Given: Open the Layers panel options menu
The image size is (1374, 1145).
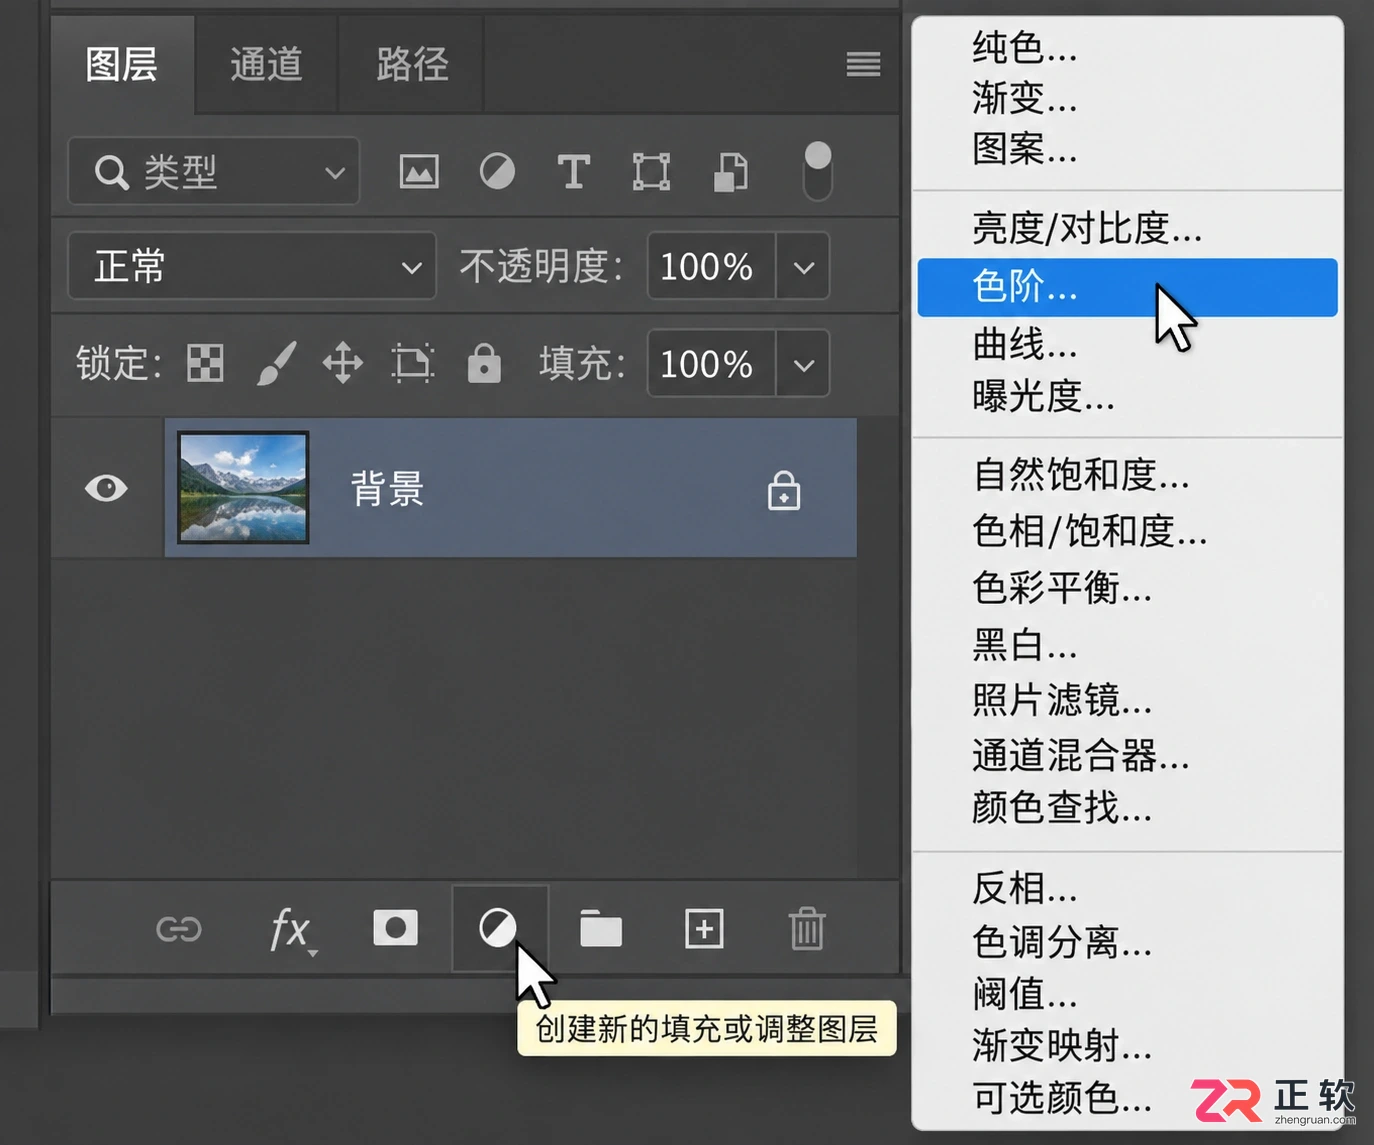Looking at the screenshot, I should pos(863,65).
